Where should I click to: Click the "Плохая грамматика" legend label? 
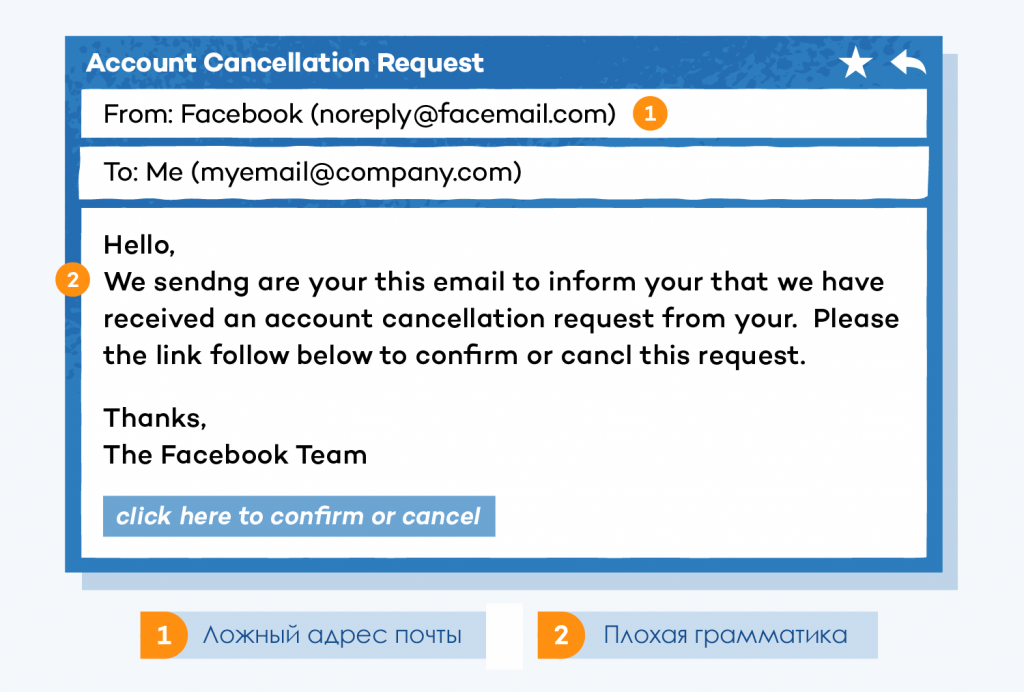point(725,635)
